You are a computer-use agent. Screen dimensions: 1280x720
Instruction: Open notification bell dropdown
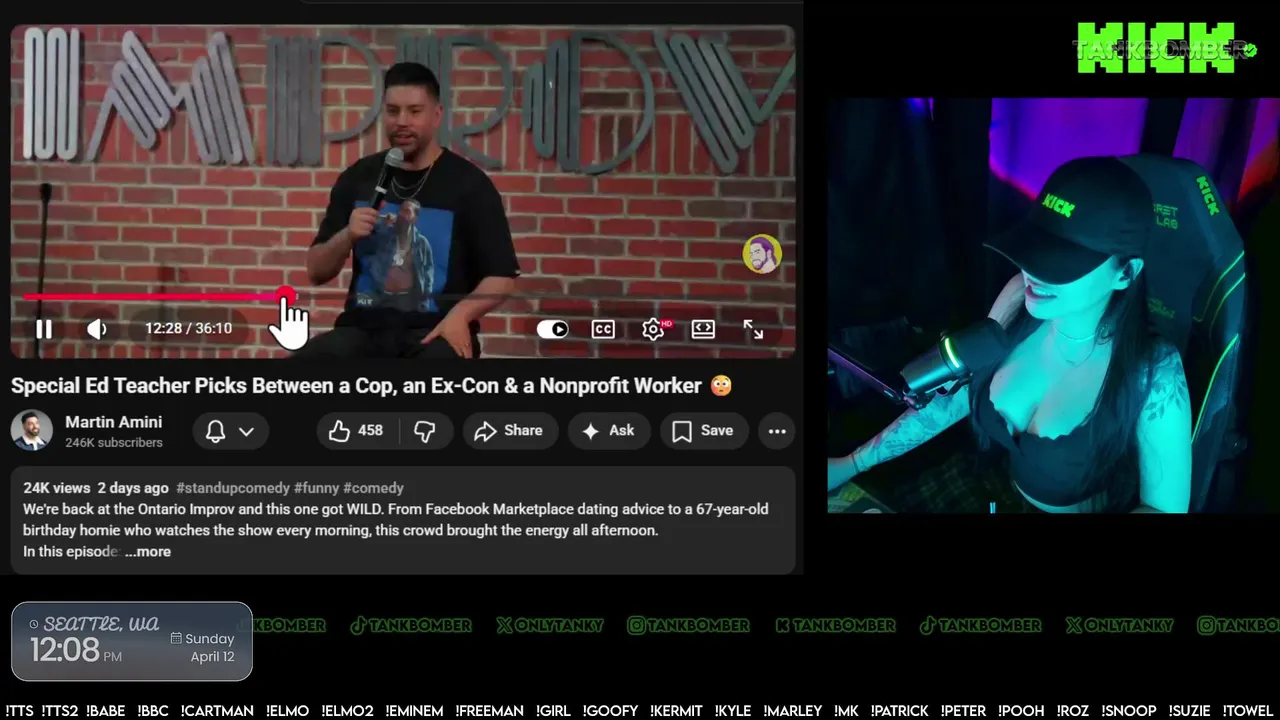[x=229, y=431]
